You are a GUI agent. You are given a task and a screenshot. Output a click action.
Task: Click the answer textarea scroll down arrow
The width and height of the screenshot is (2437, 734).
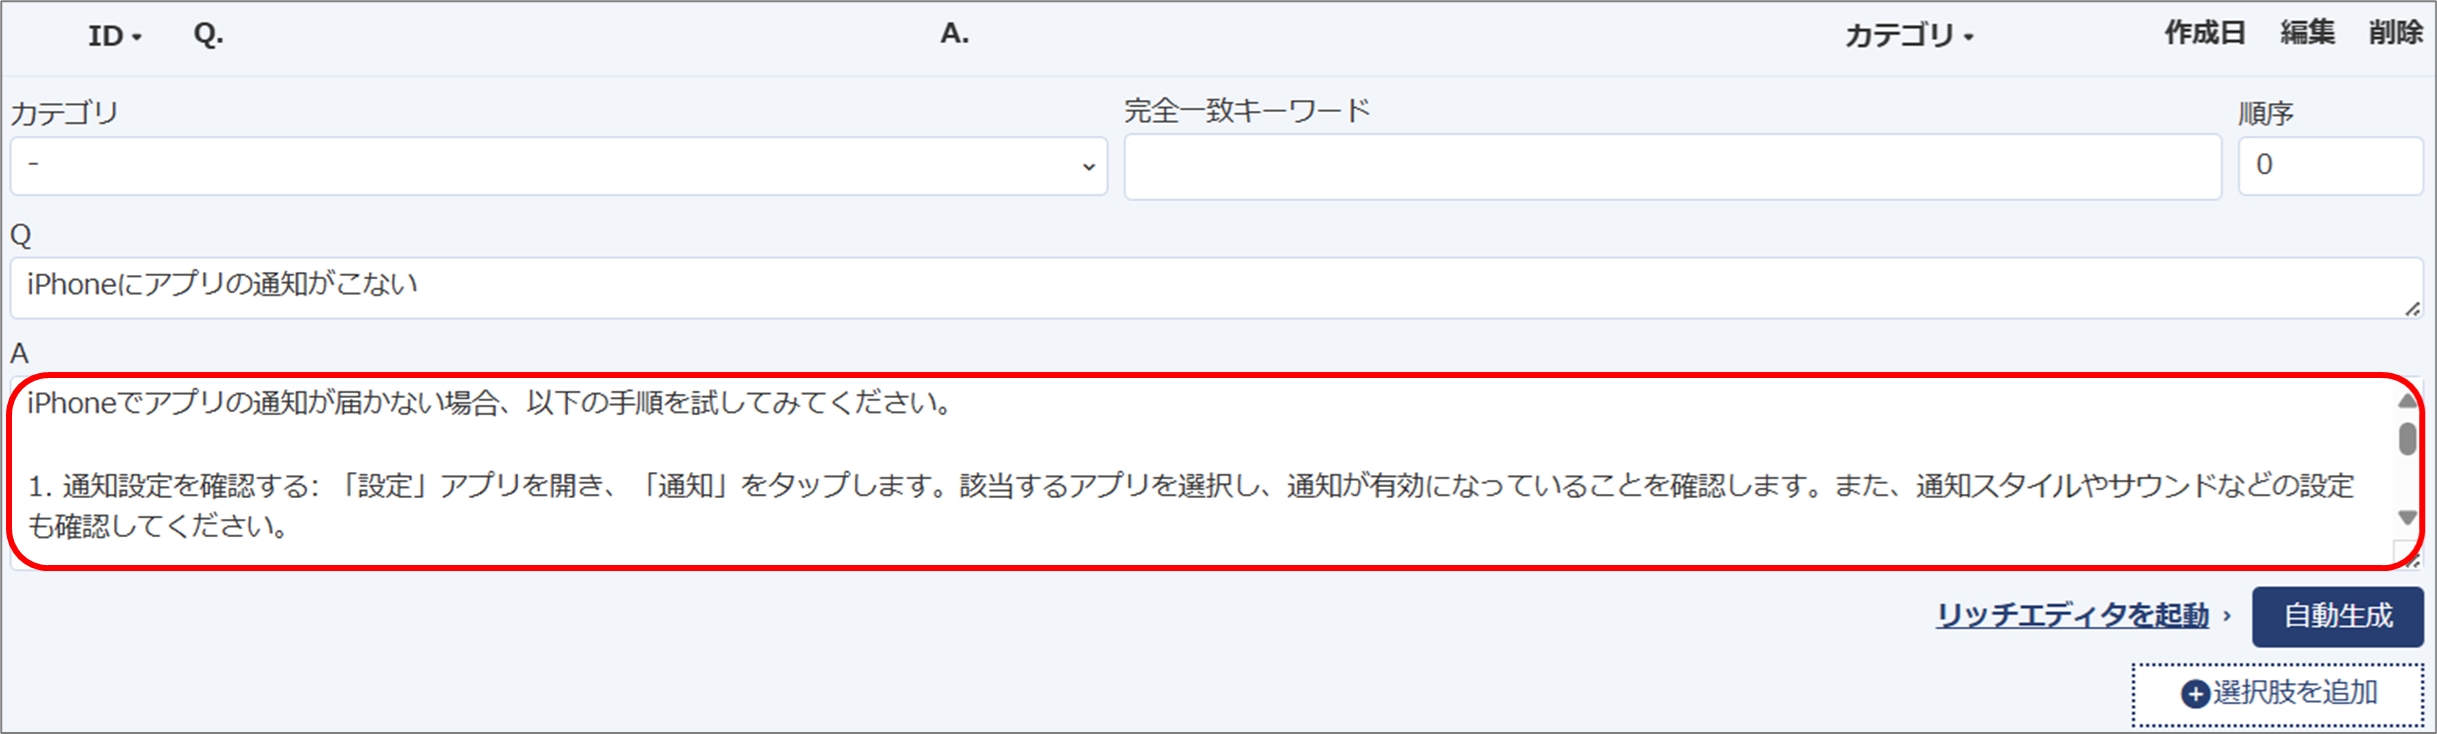click(x=2407, y=517)
